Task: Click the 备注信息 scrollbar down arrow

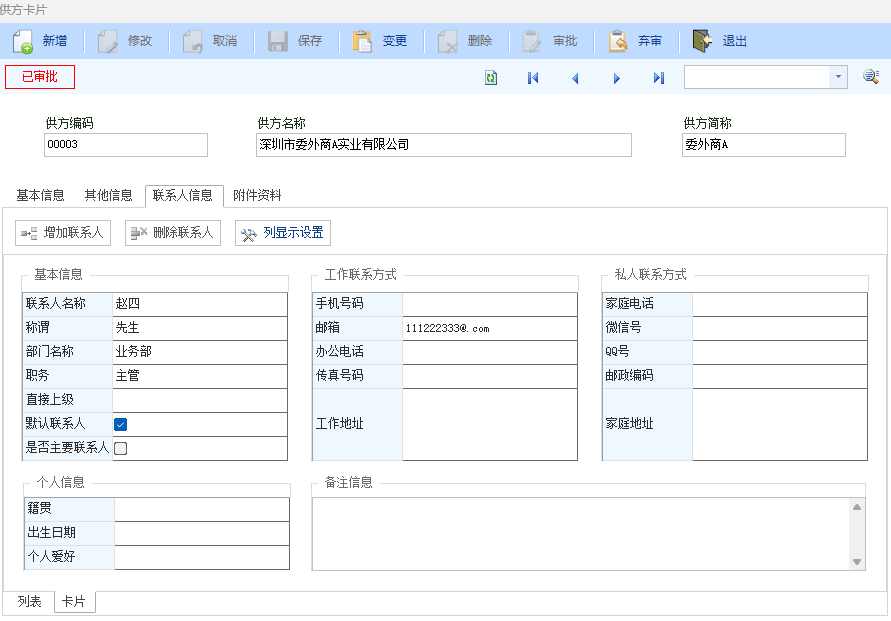Action: click(857, 562)
